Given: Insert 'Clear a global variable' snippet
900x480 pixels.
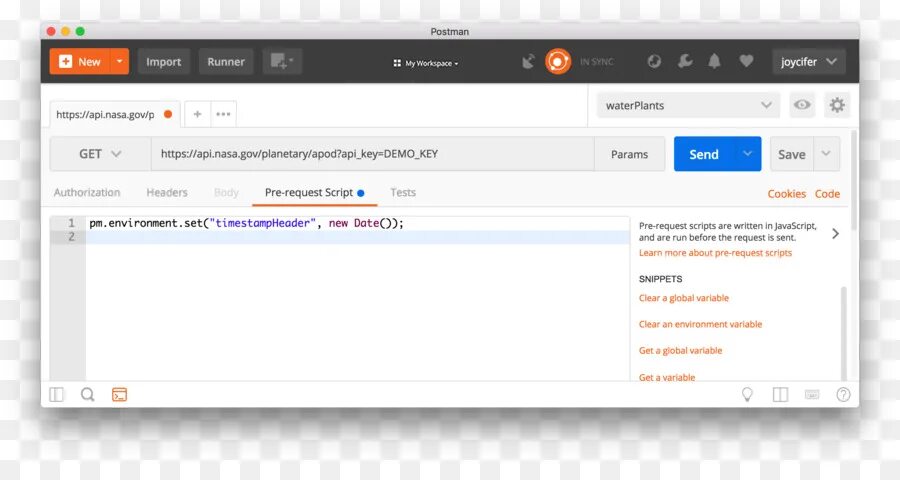Looking at the screenshot, I should coord(684,298).
